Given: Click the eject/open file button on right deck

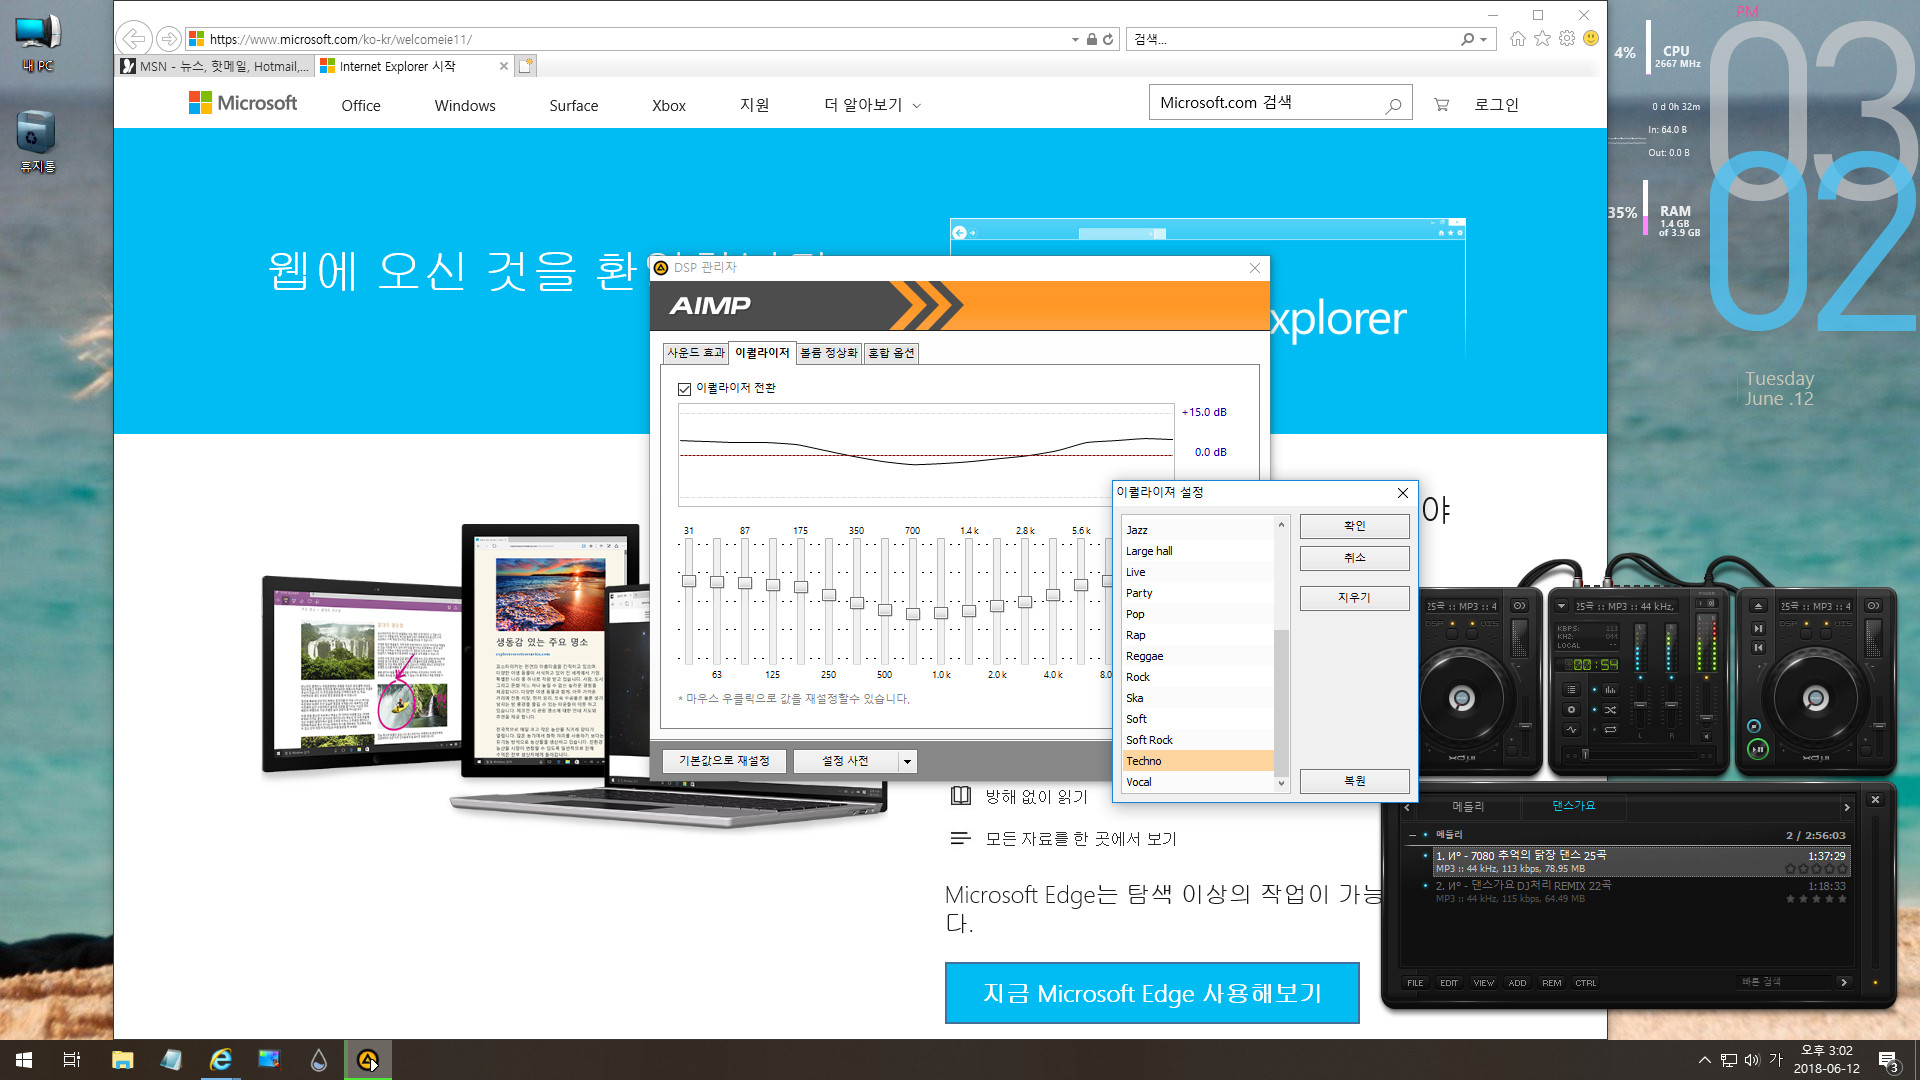Looking at the screenshot, I should [1758, 606].
